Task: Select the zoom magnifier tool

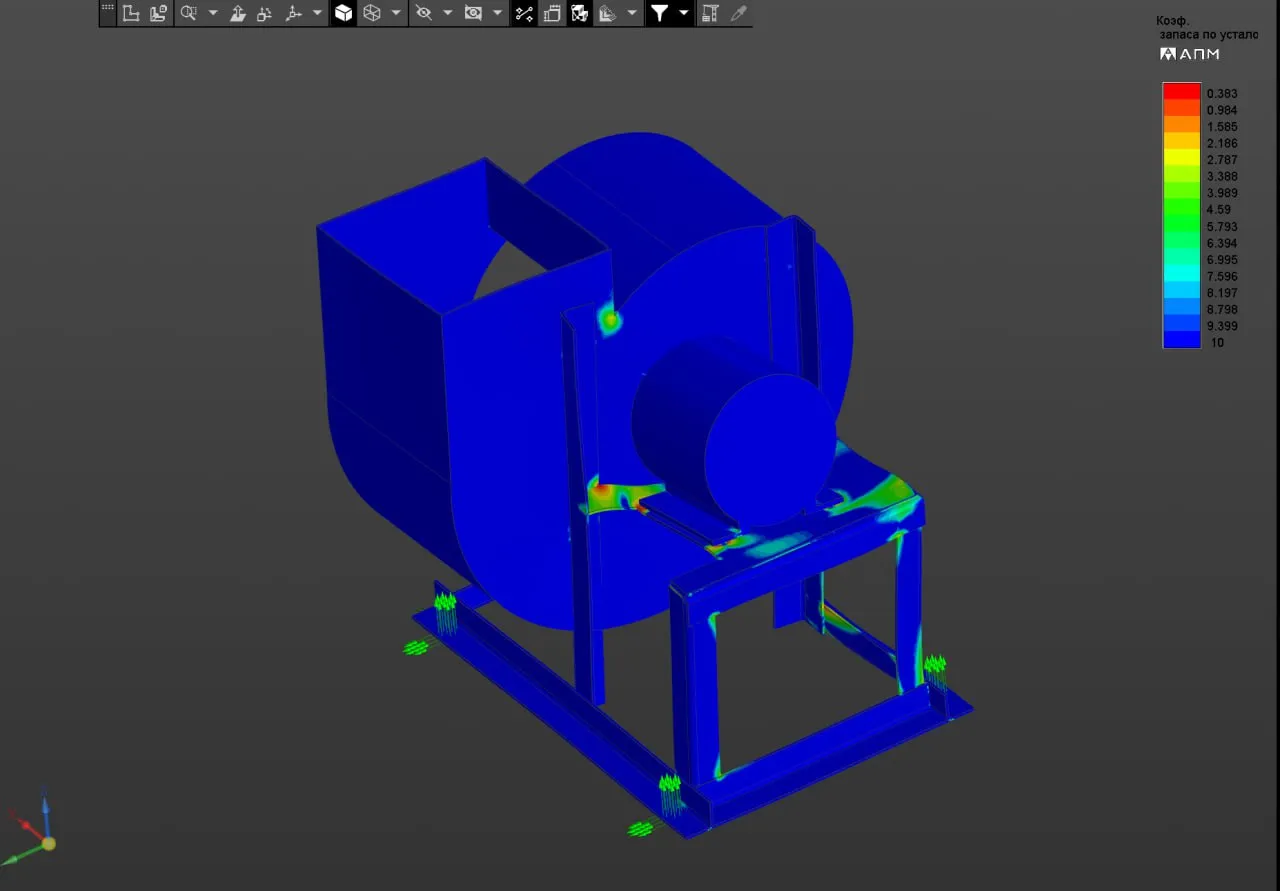Action: coord(188,13)
